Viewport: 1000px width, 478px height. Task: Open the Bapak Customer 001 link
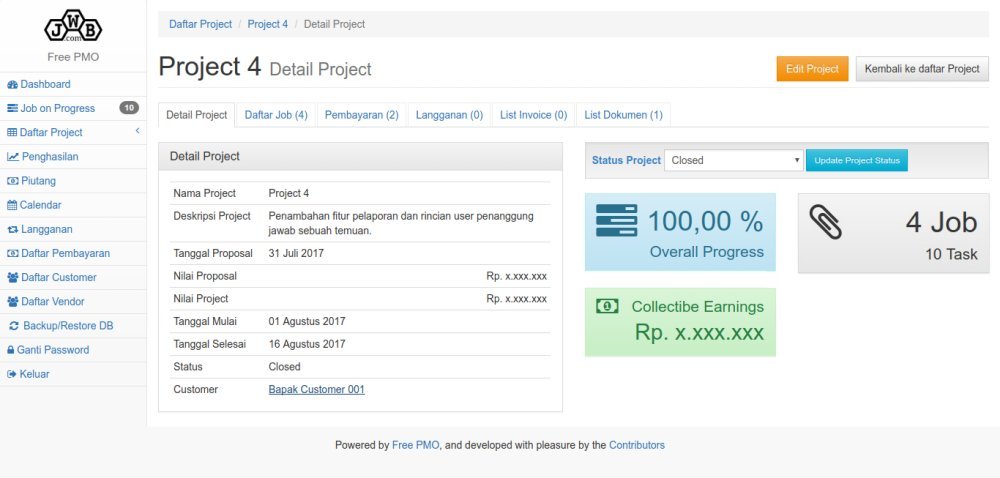tap(316, 389)
